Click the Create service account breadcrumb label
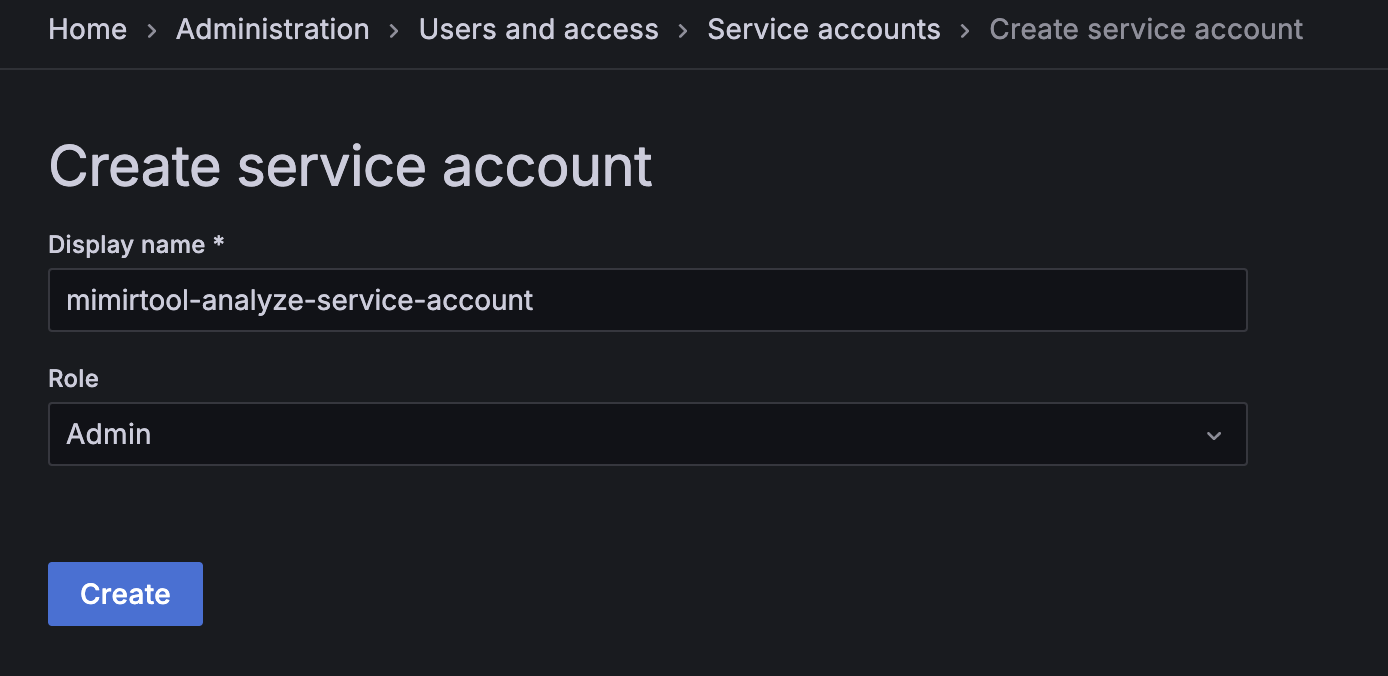 (x=1145, y=30)
